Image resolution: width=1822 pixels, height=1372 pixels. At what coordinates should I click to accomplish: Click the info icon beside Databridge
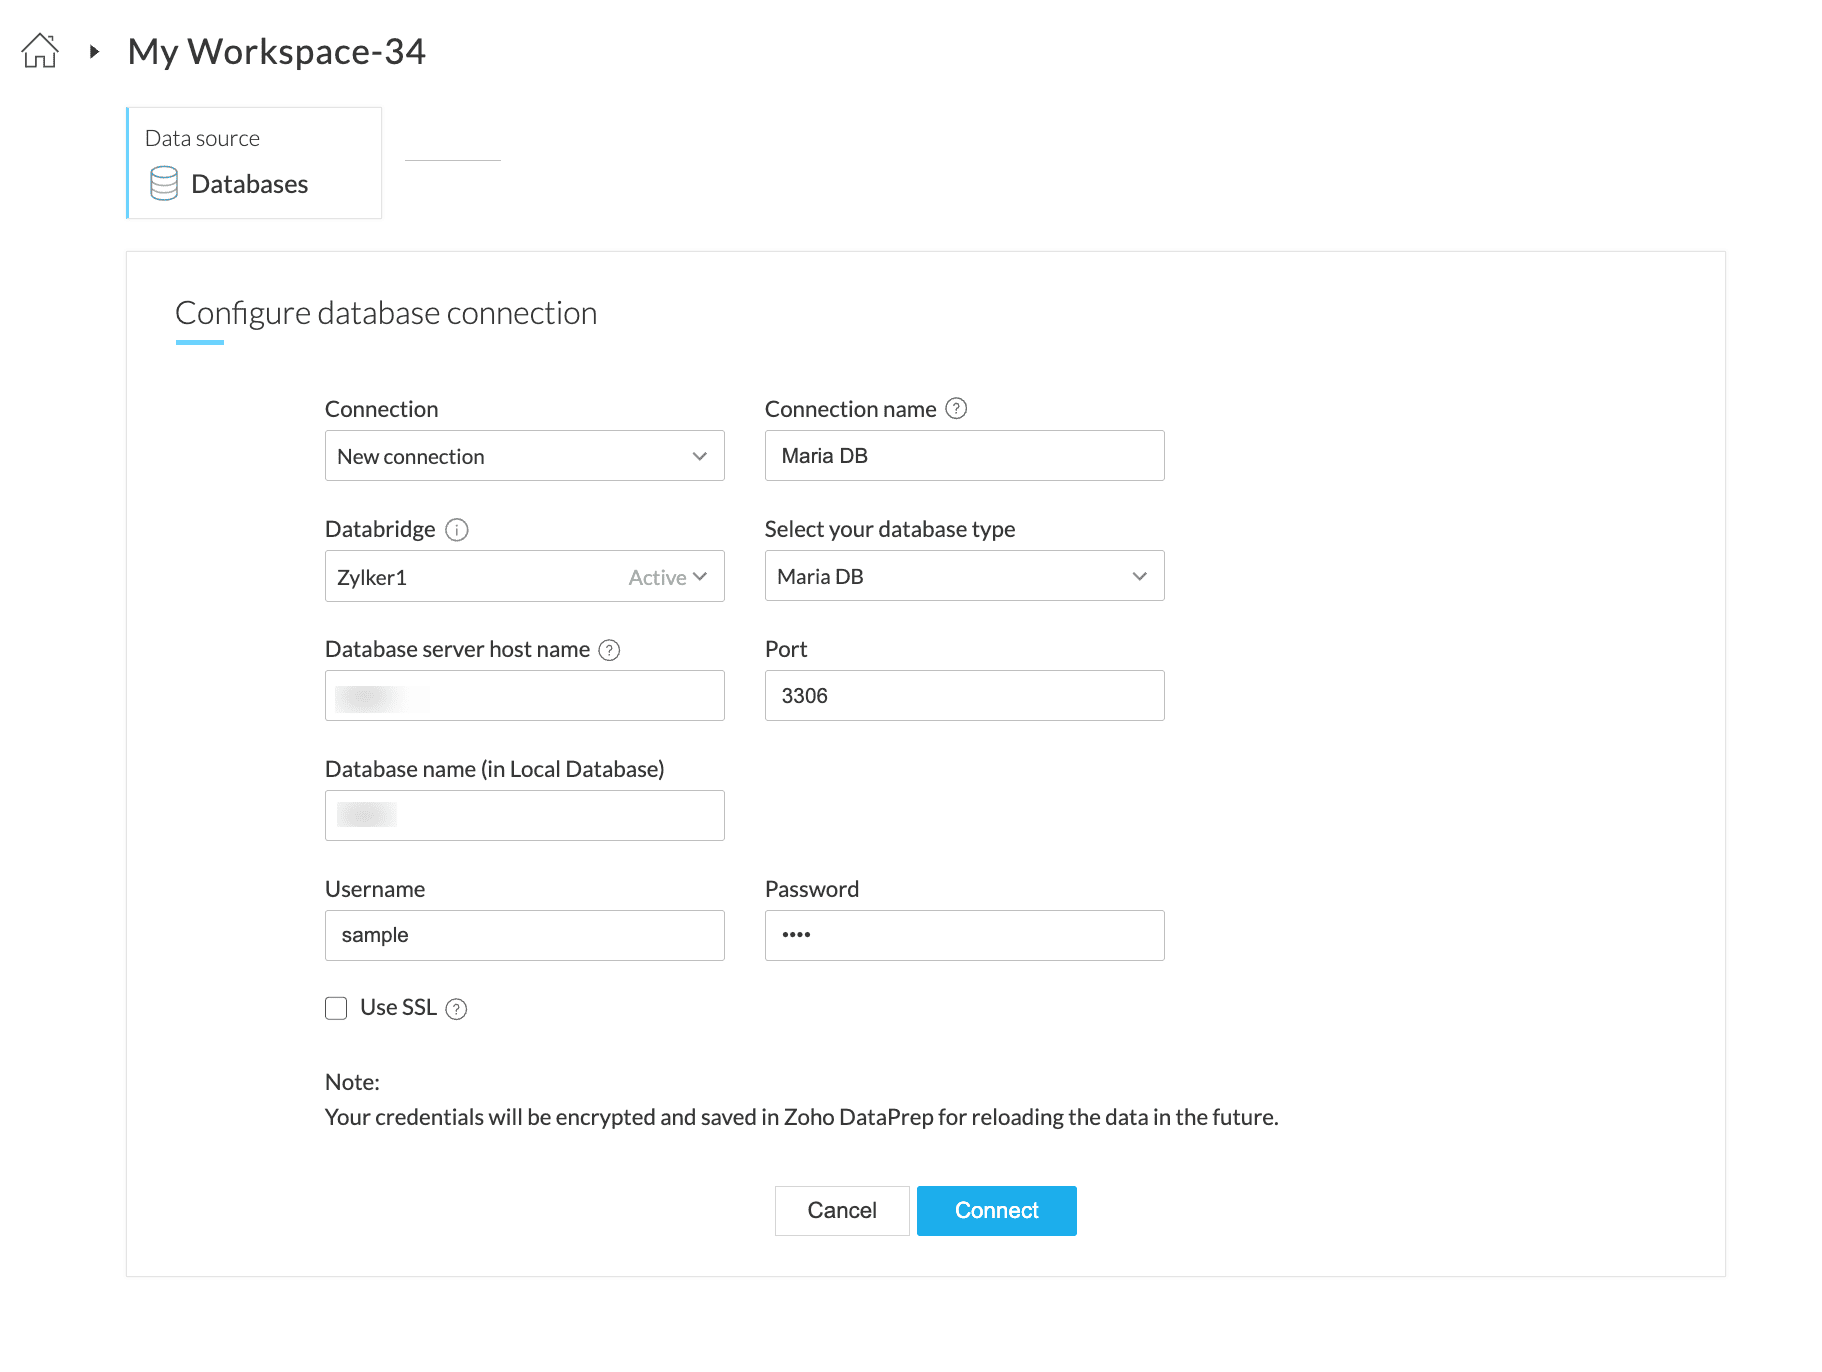coord(457,530)
